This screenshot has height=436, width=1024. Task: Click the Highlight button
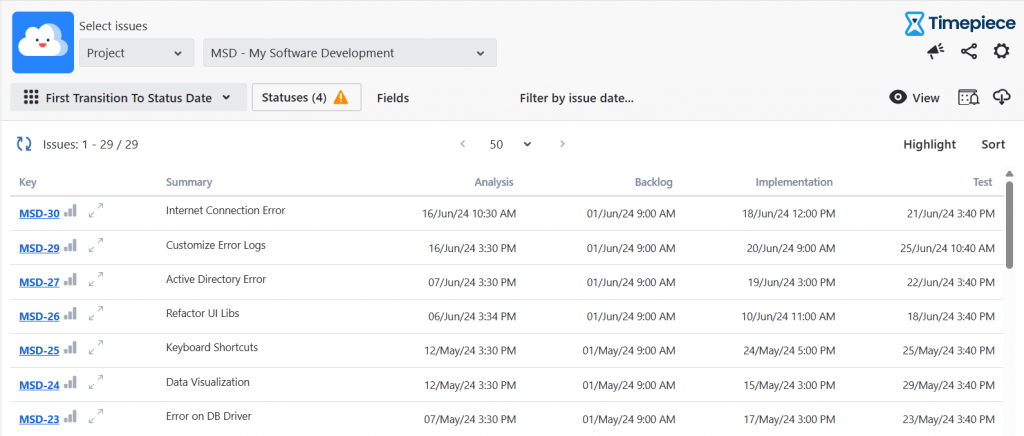pos(929,144)
